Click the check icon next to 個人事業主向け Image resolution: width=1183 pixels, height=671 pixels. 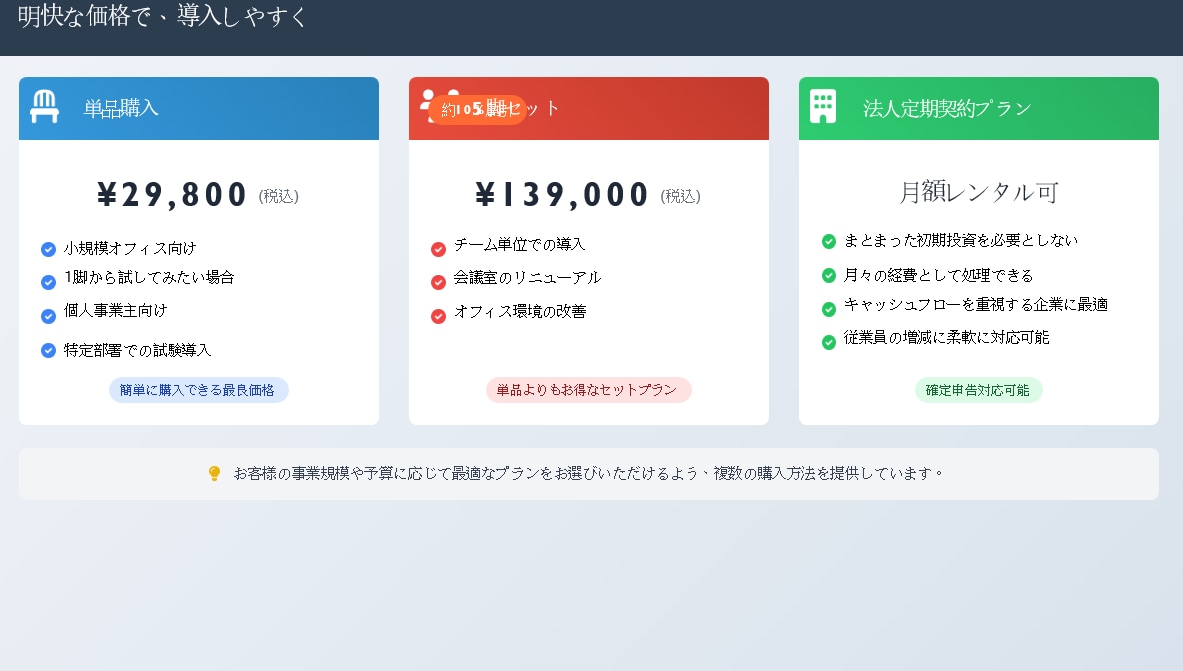[48, 316]
